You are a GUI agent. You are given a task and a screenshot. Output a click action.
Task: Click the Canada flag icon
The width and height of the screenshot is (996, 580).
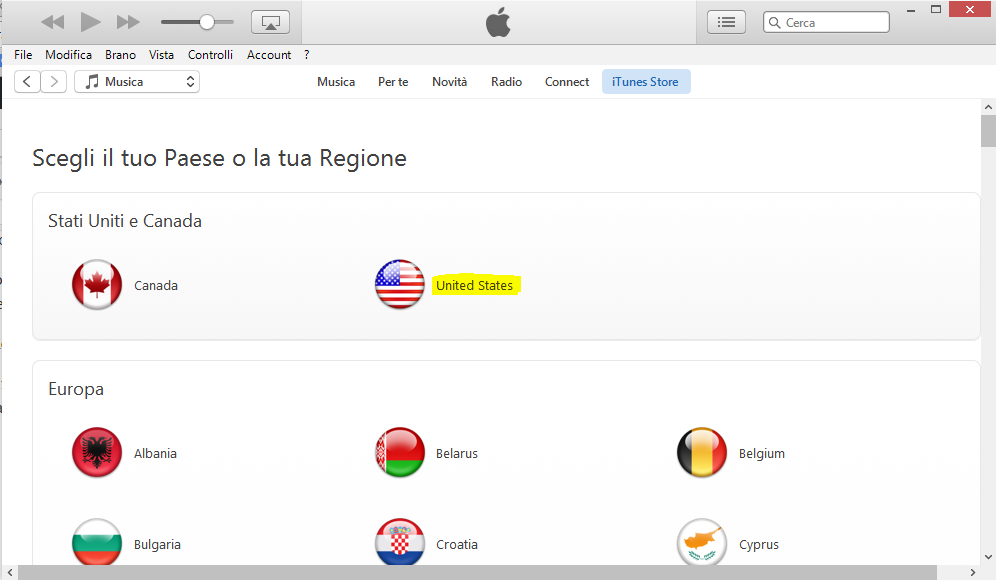(x=97, y=285)
